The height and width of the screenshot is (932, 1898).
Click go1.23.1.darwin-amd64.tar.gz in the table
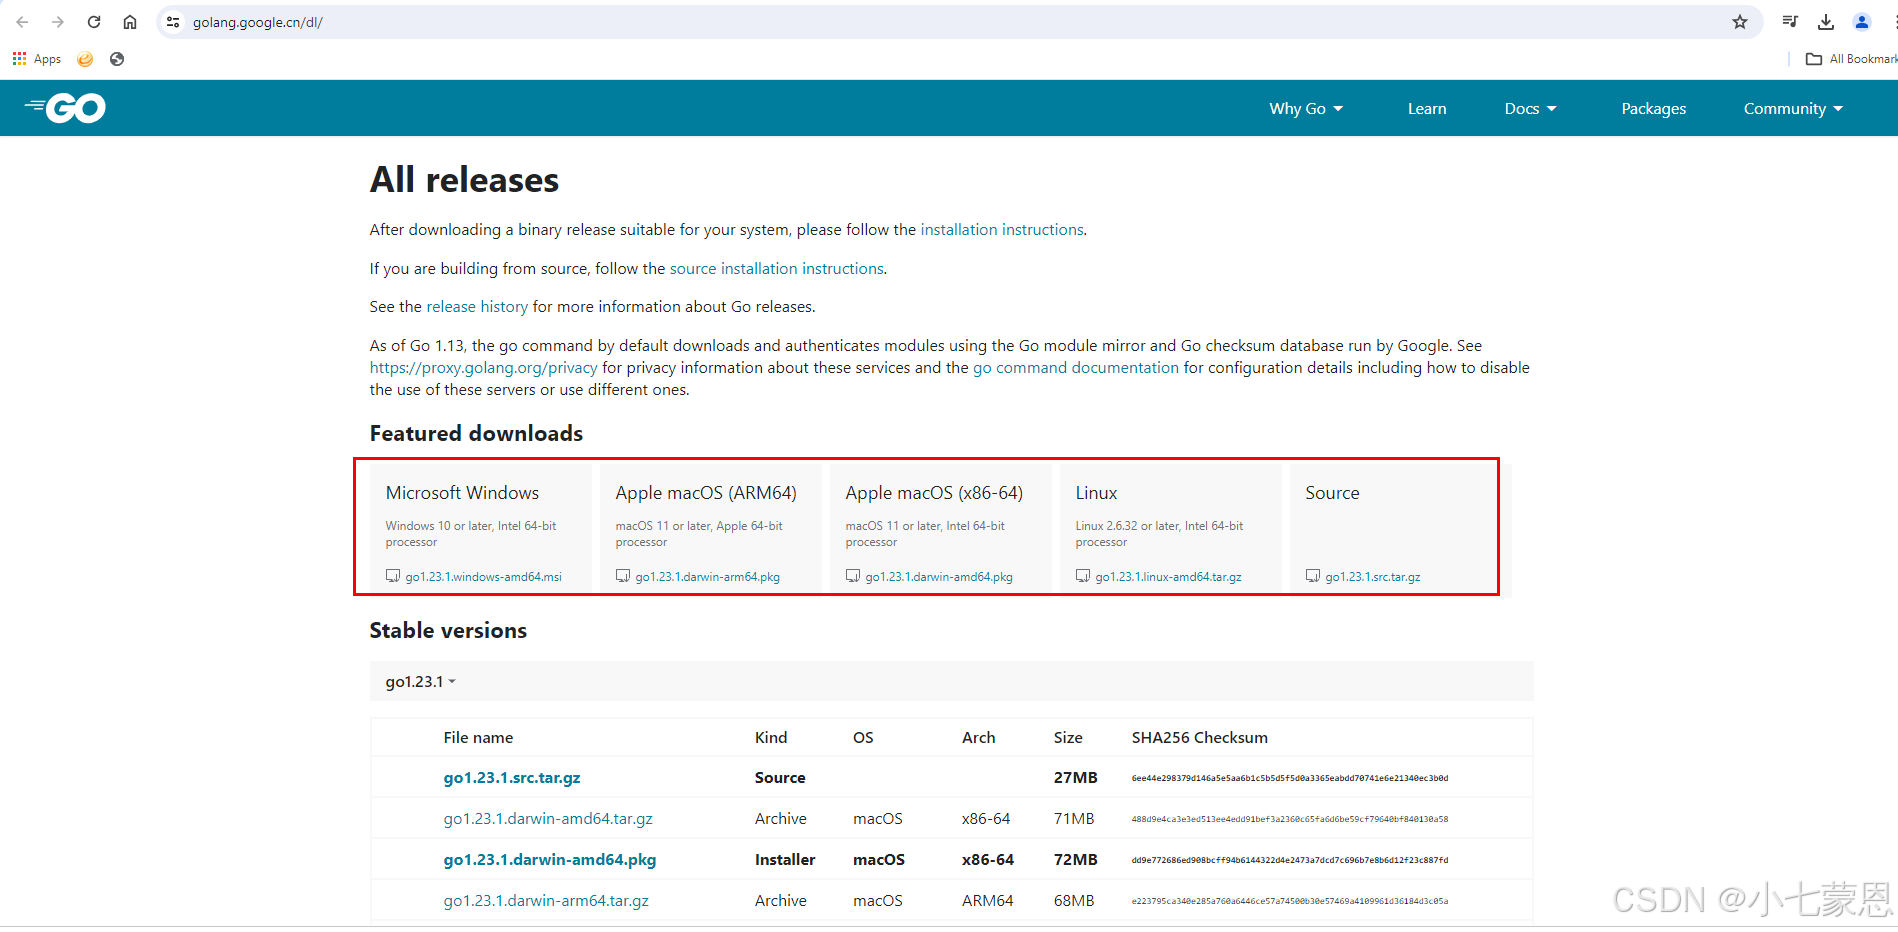pos(548,819)
